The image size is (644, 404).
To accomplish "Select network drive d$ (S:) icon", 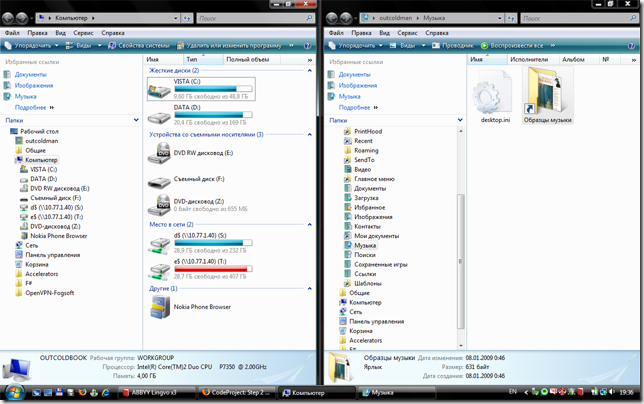I will [x=159, y=246].
